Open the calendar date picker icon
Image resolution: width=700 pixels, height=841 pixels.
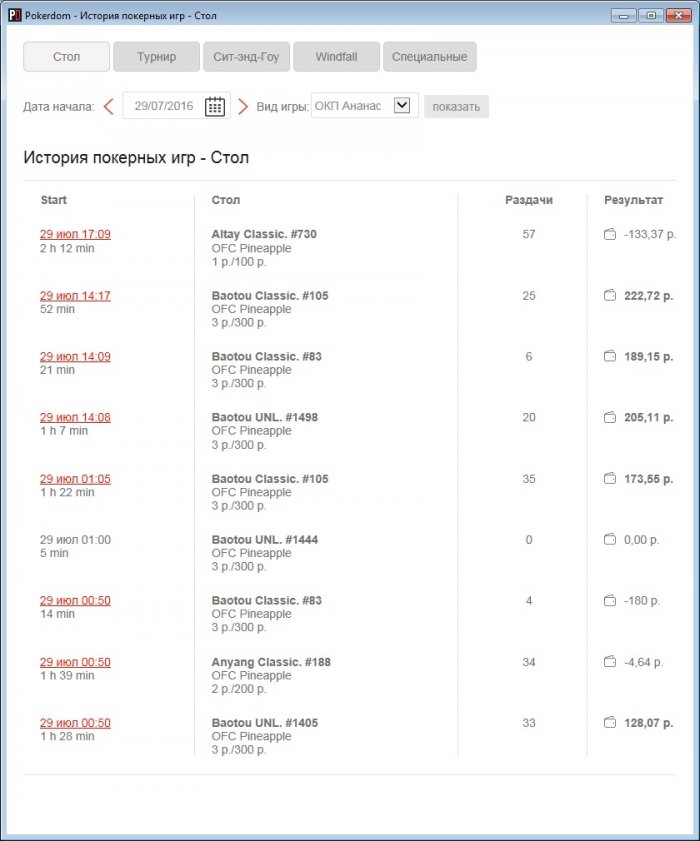[215, 107]
